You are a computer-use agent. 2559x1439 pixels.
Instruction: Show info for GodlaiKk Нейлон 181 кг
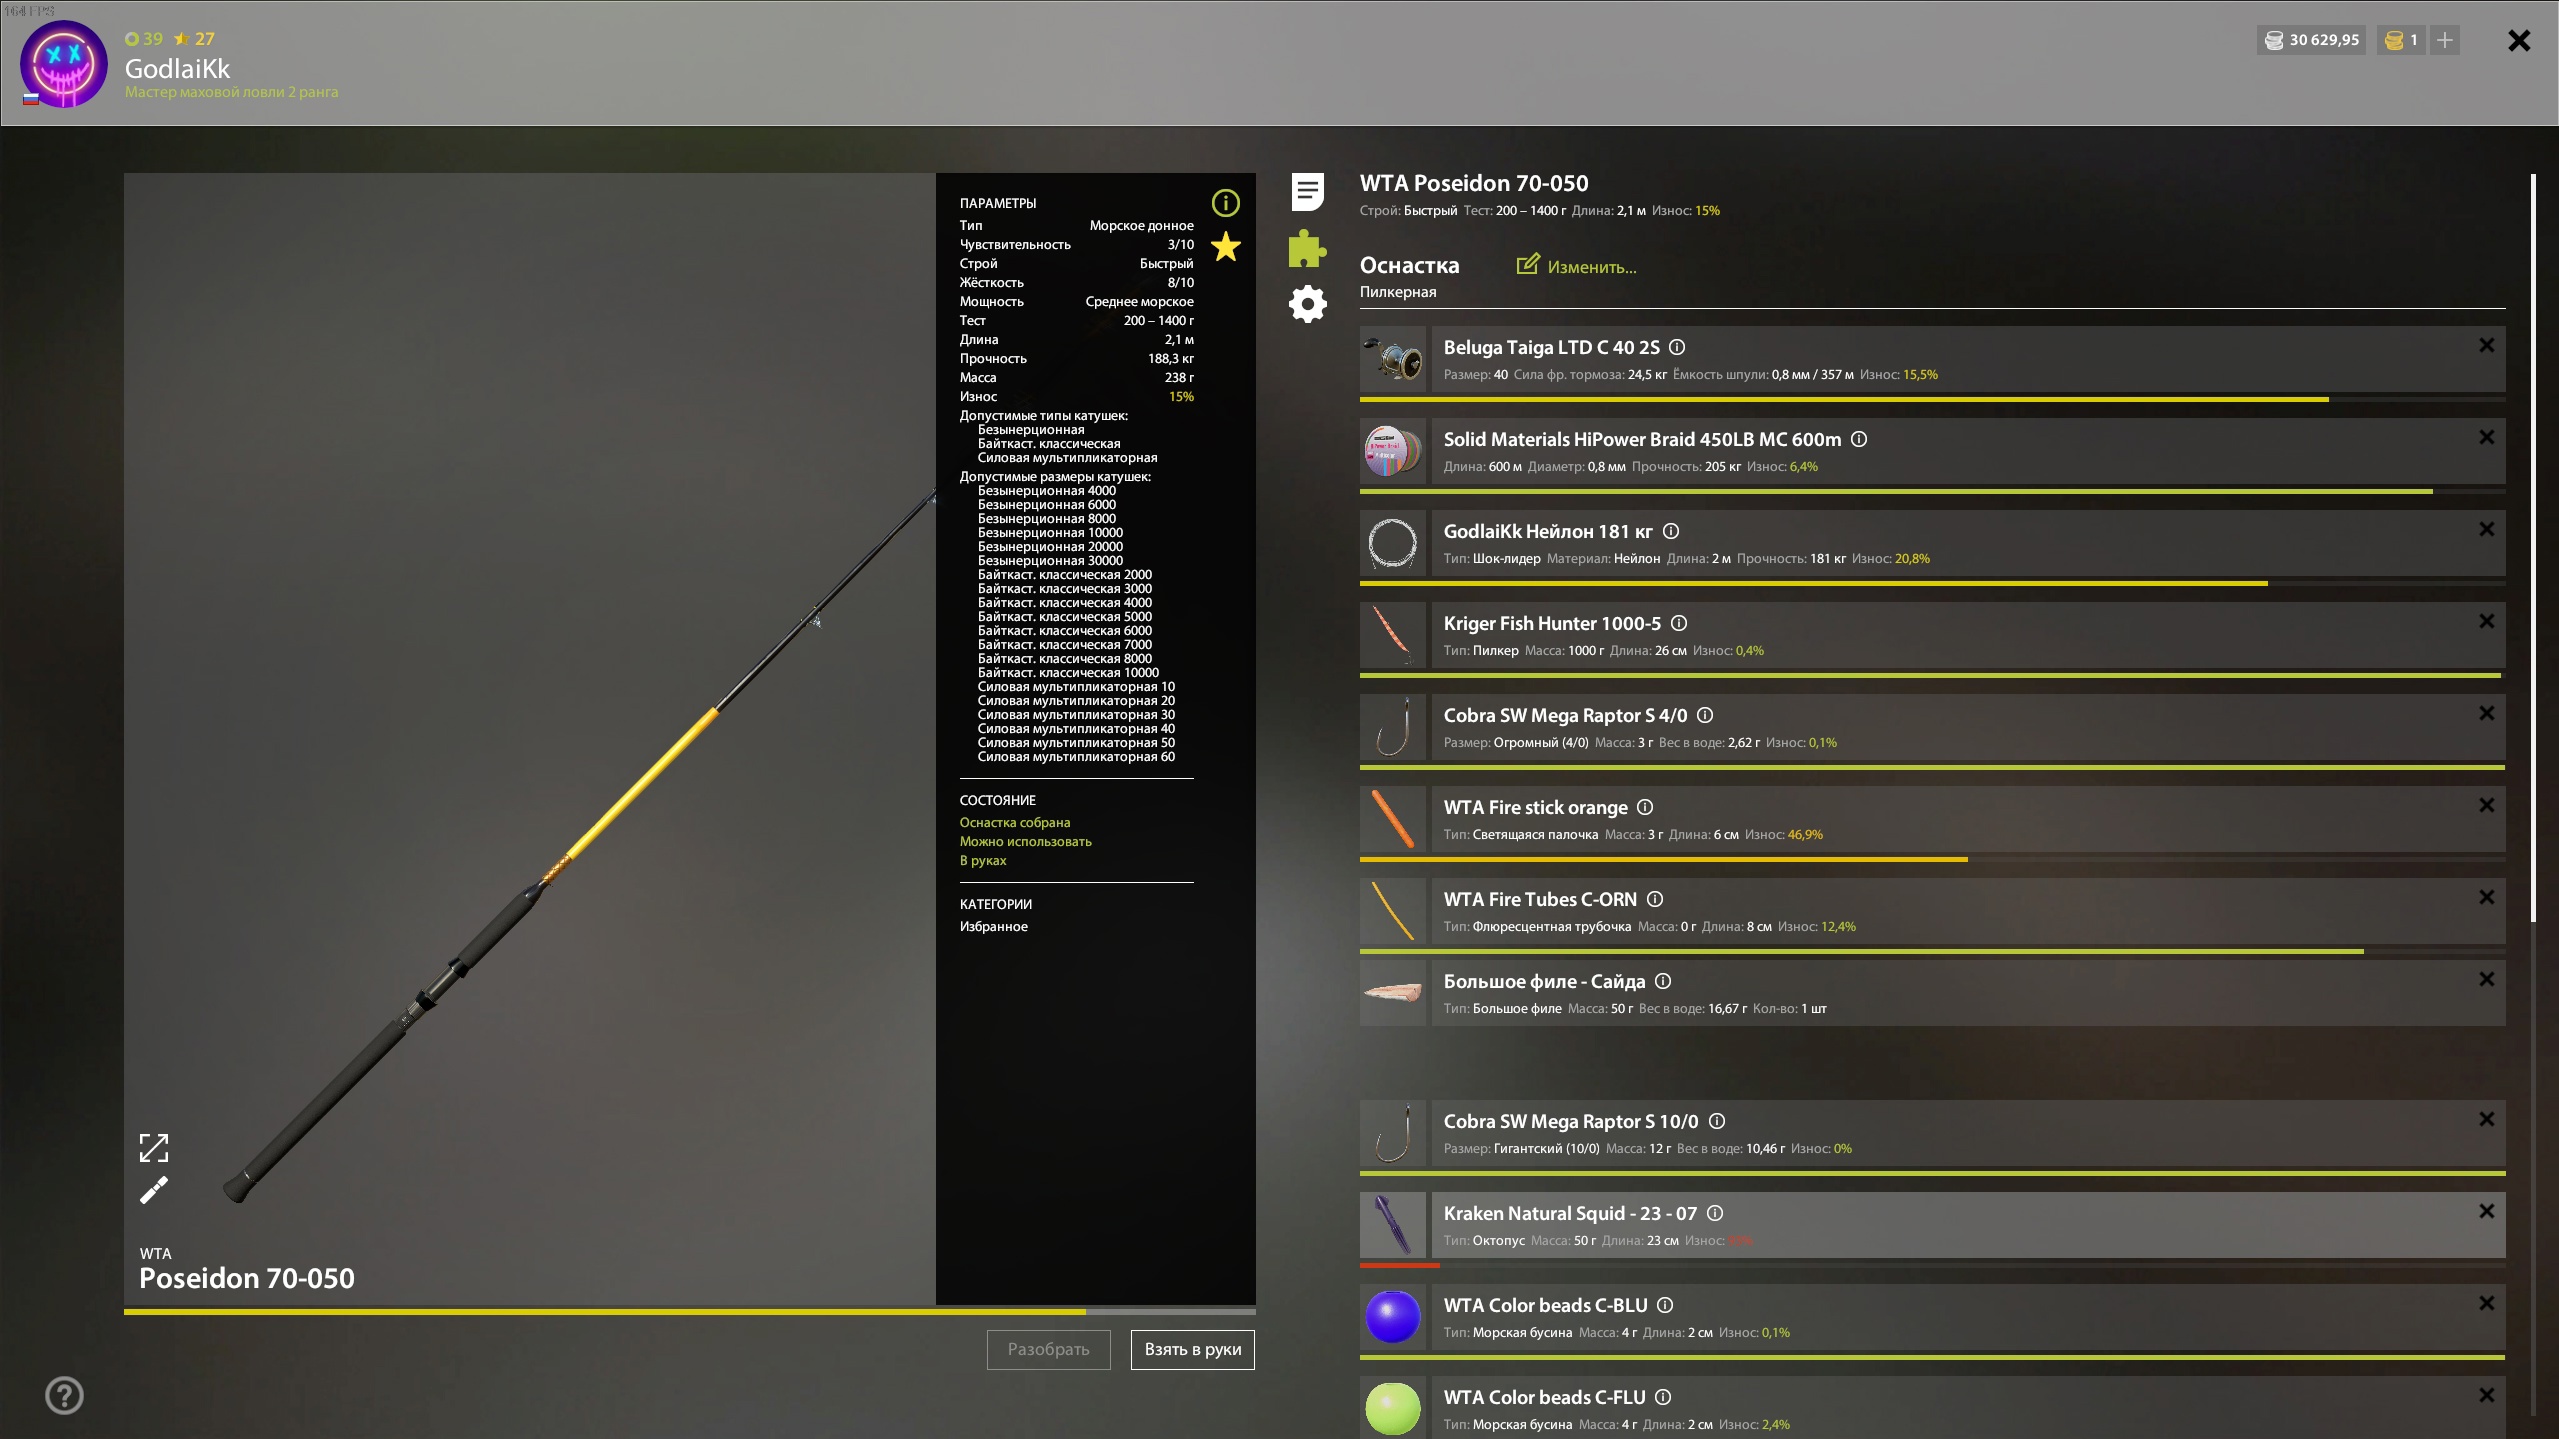click(x=1671, y=531)
